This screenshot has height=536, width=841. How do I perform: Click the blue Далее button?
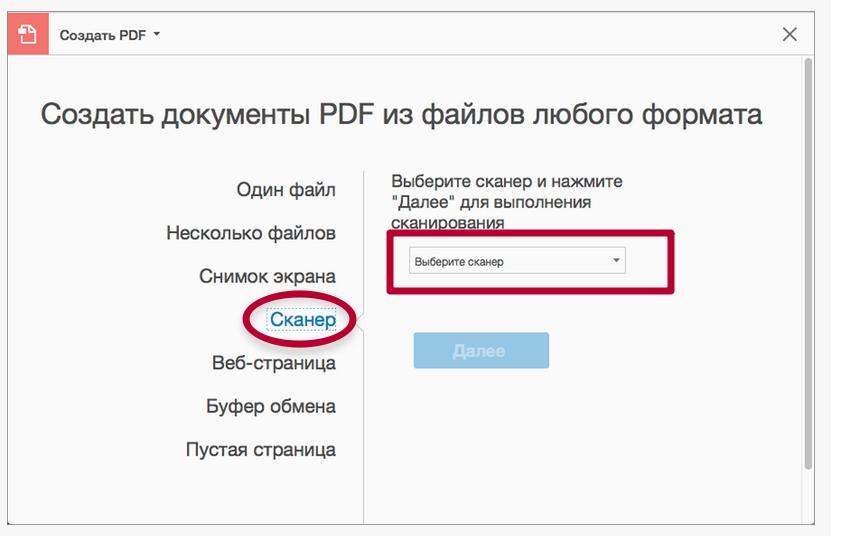pos(481,350)
